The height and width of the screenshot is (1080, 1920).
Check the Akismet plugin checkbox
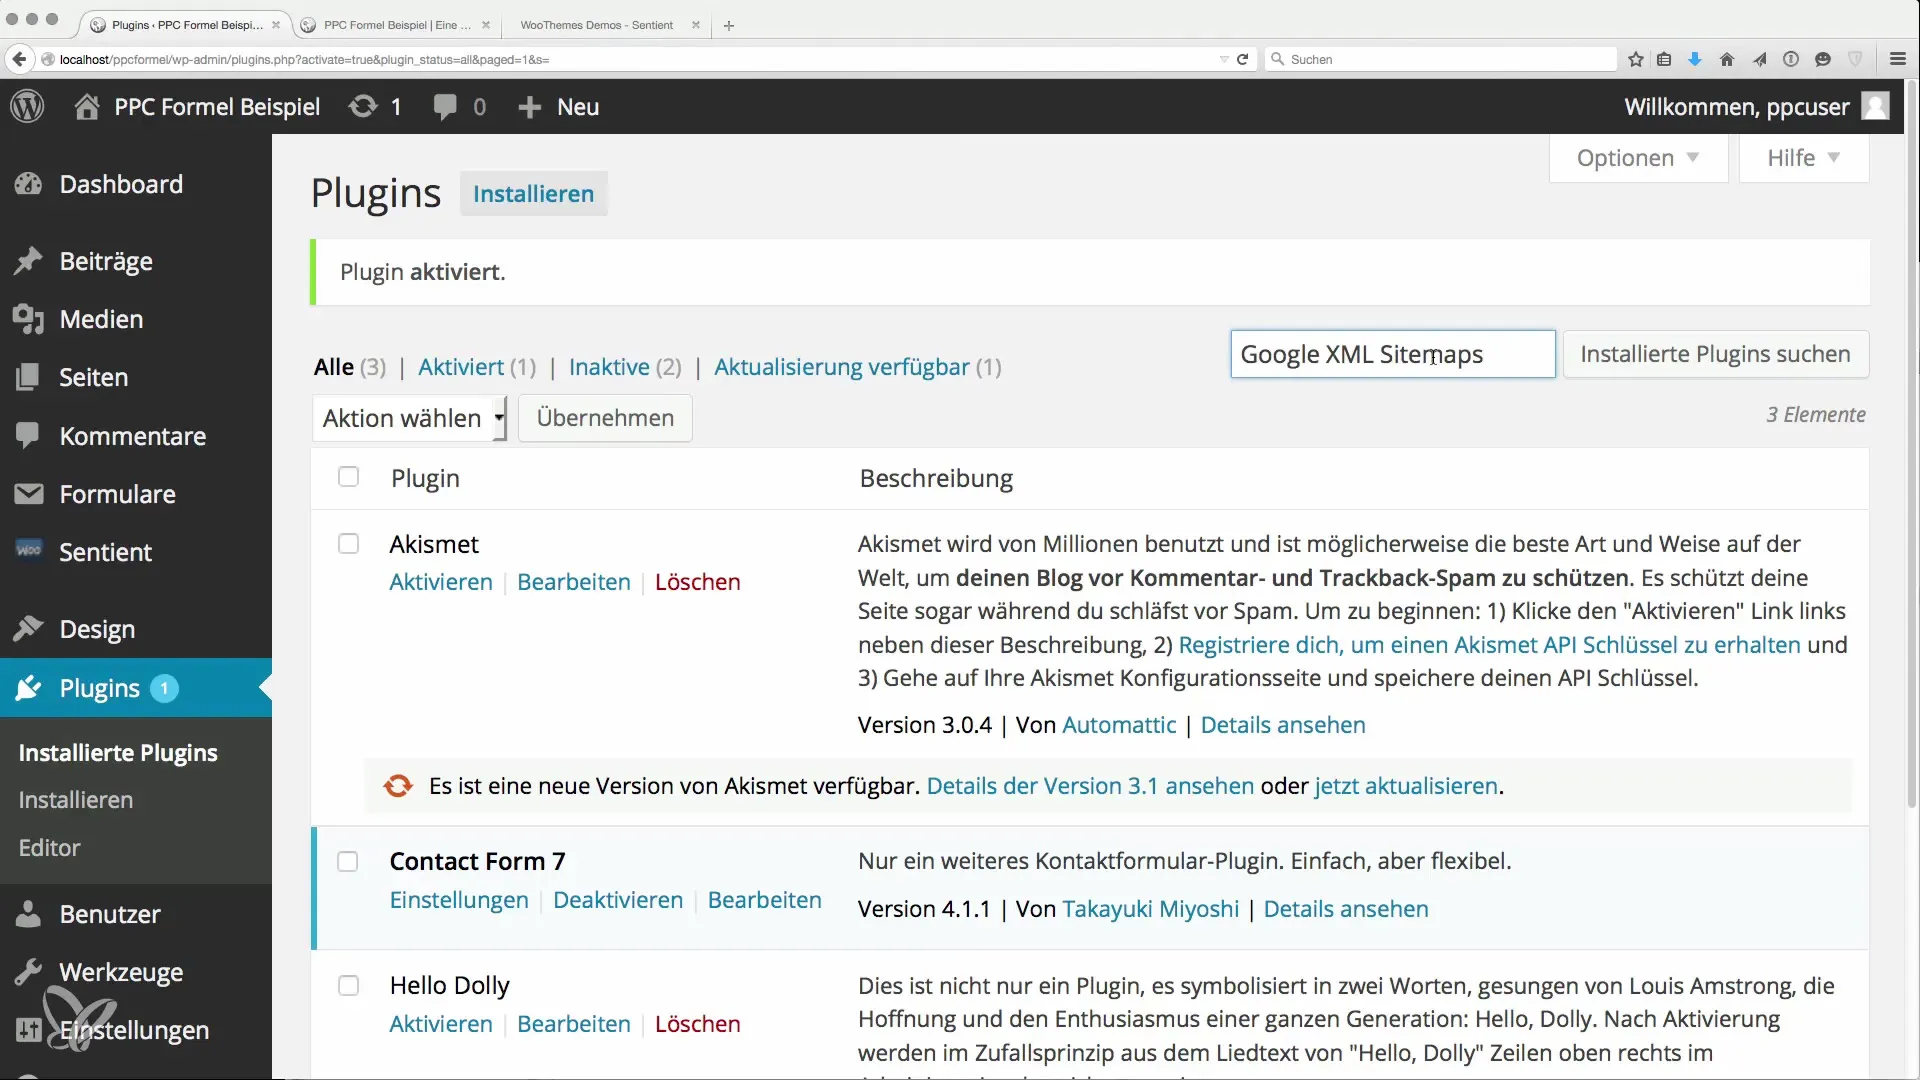pyautogui.click(x=348, y=543)
